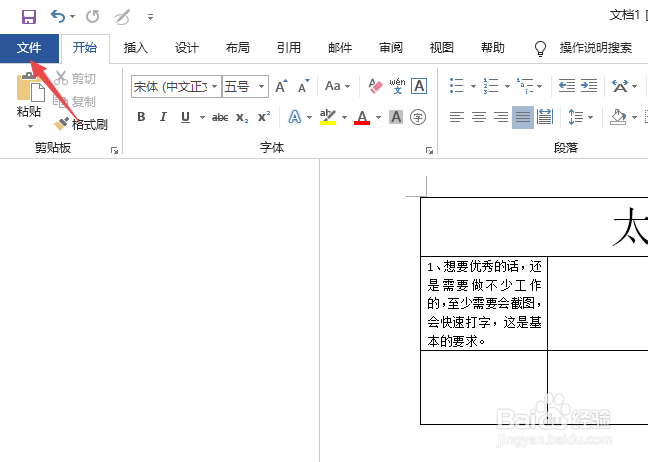This screenshot has width=648, height=462.
Task: Open the highlight color dropdown arrow
Action: point(344,117)
